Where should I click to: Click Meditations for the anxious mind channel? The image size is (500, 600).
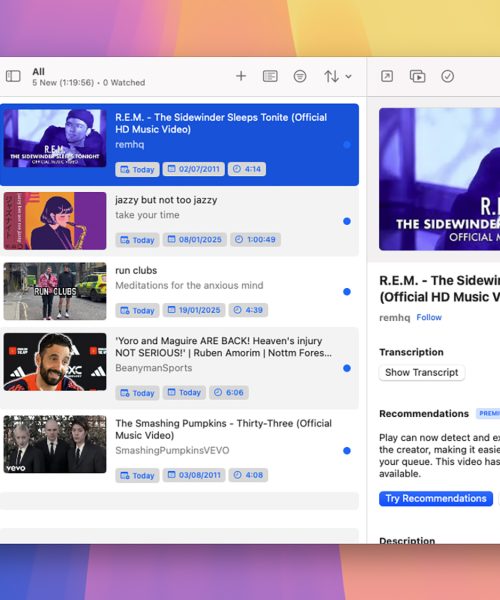pos(189,285)
